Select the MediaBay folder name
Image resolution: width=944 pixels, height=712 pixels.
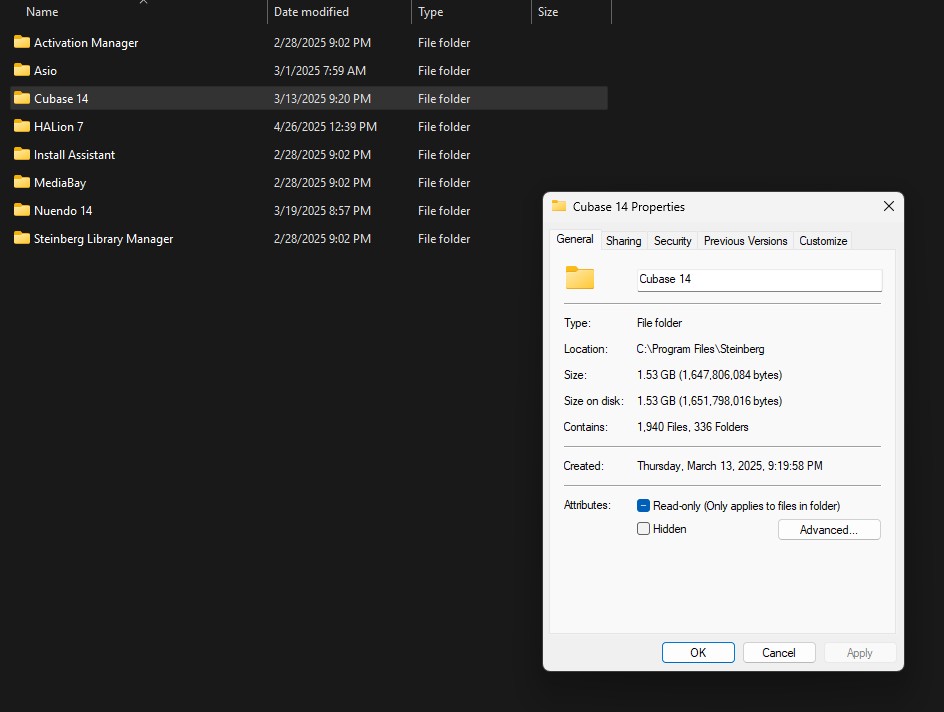pyautogui.click(x=60, y=182)
